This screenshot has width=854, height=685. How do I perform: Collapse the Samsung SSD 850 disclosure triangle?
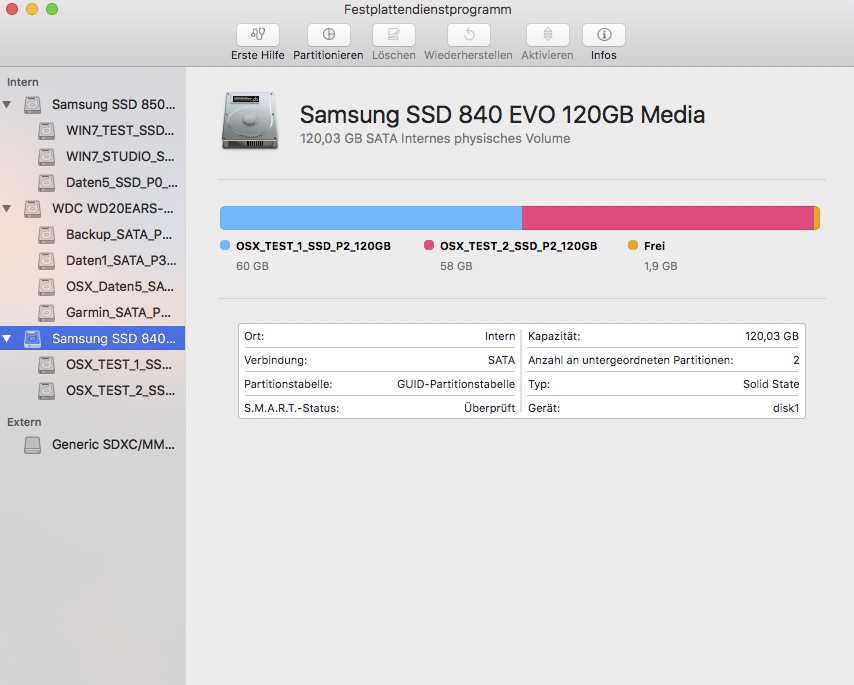7,105
